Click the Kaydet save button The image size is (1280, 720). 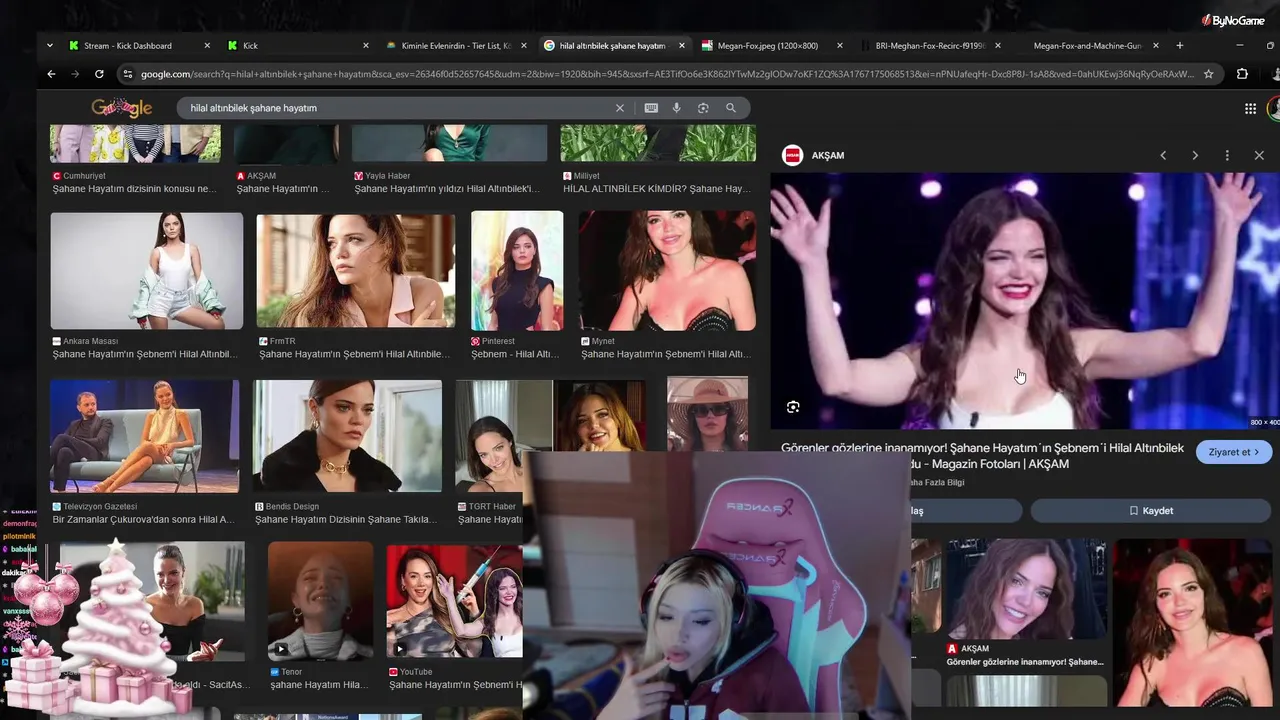click(x=1150, y=511)
